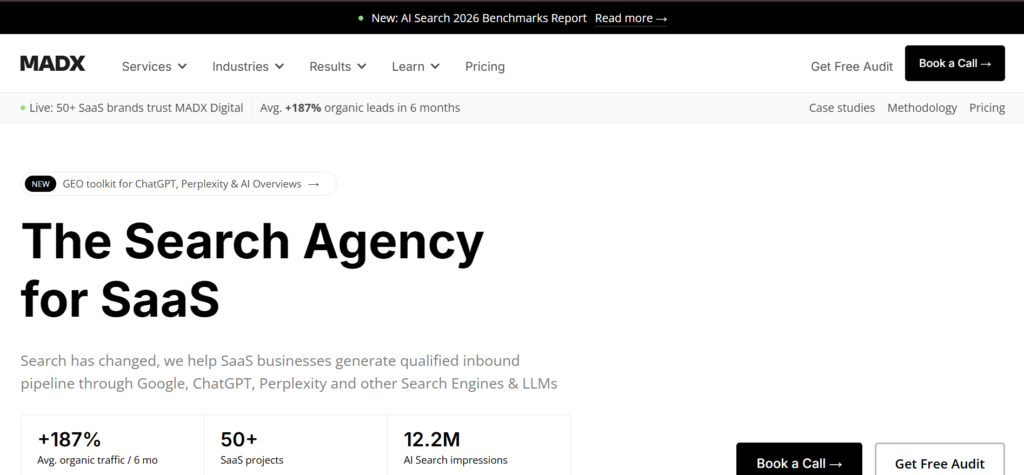The height and width of the screenshot is (475, 1024).
Task: Expand the Industries dropdown menu
Action: tap(248, 67)
